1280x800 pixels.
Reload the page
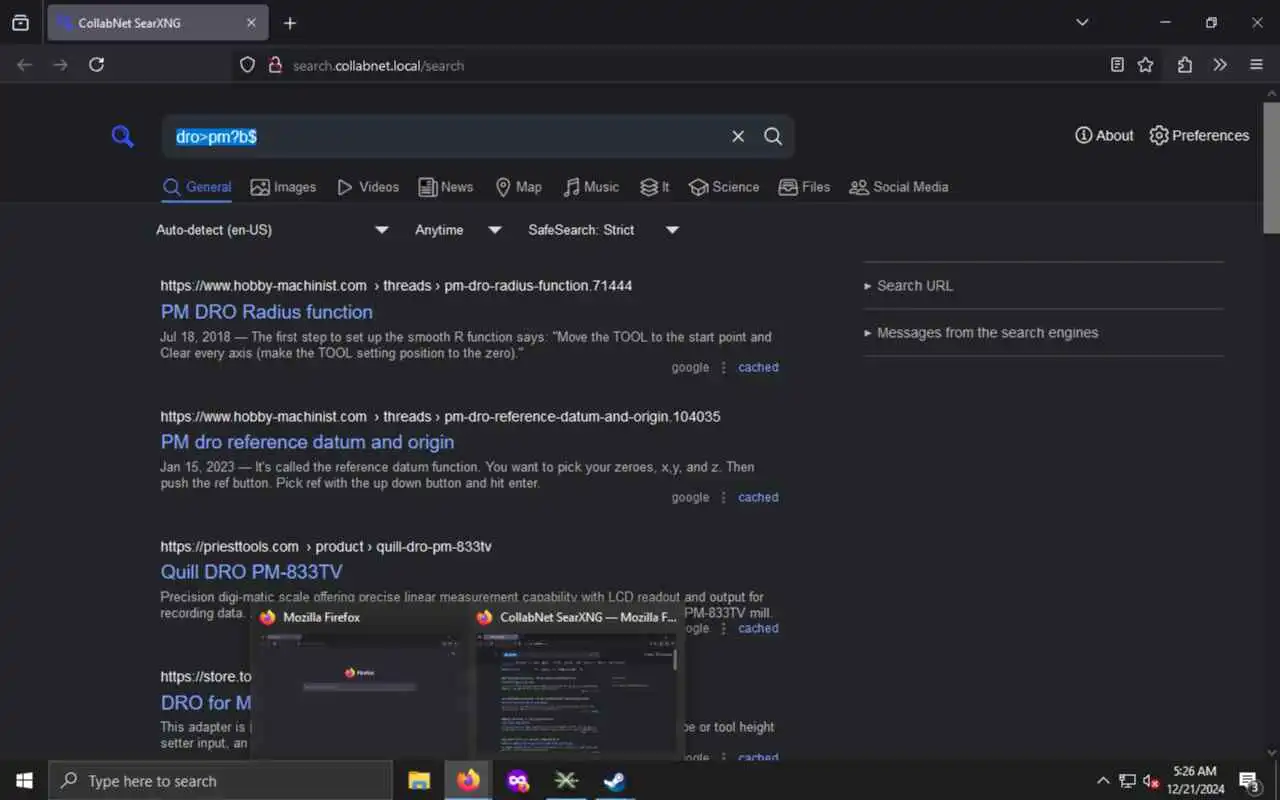tap(96, 65)
